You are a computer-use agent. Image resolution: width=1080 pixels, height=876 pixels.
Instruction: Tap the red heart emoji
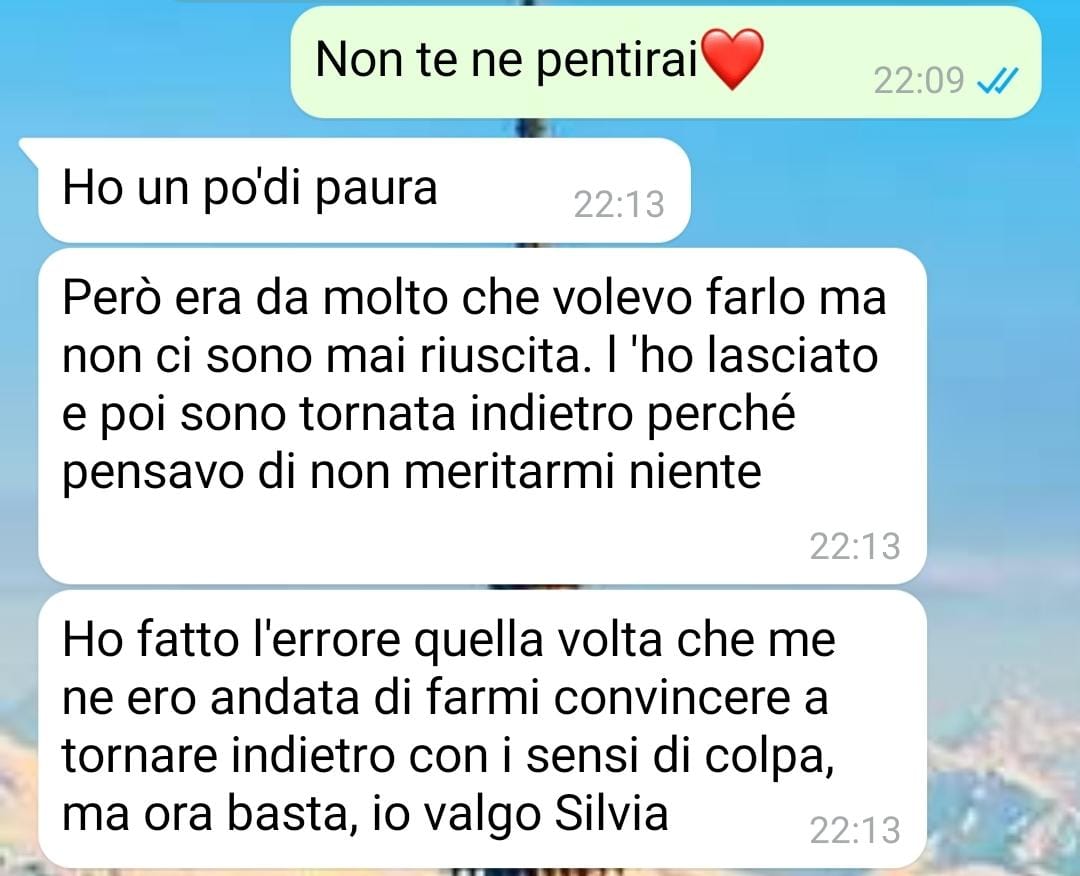click(x=731, y=59)
